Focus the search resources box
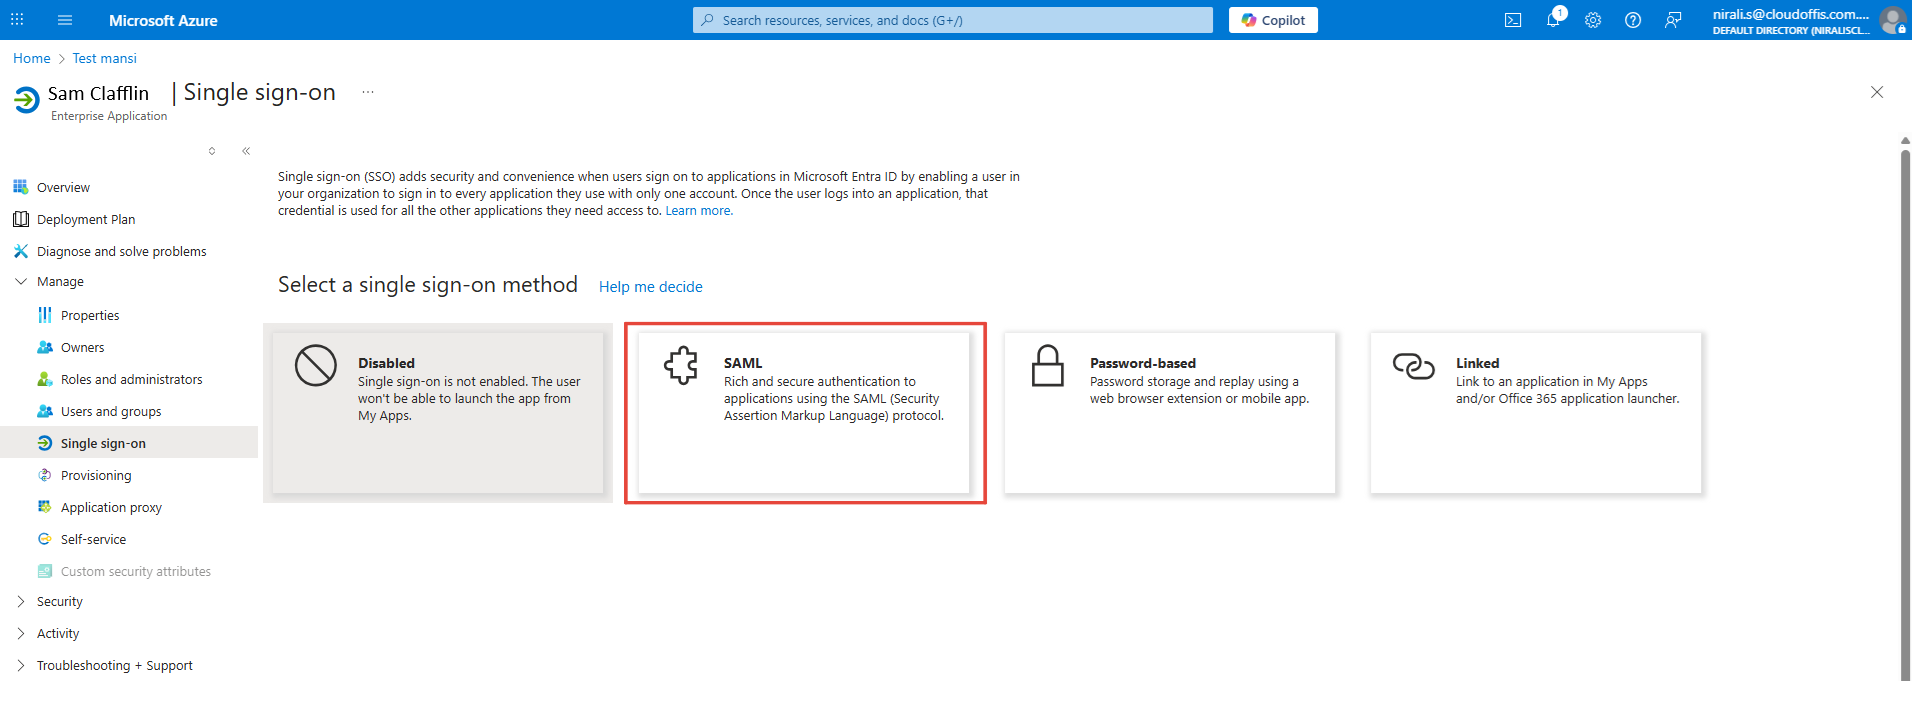1912x717 pixels. pyautogui.click(x=953, y=20)
